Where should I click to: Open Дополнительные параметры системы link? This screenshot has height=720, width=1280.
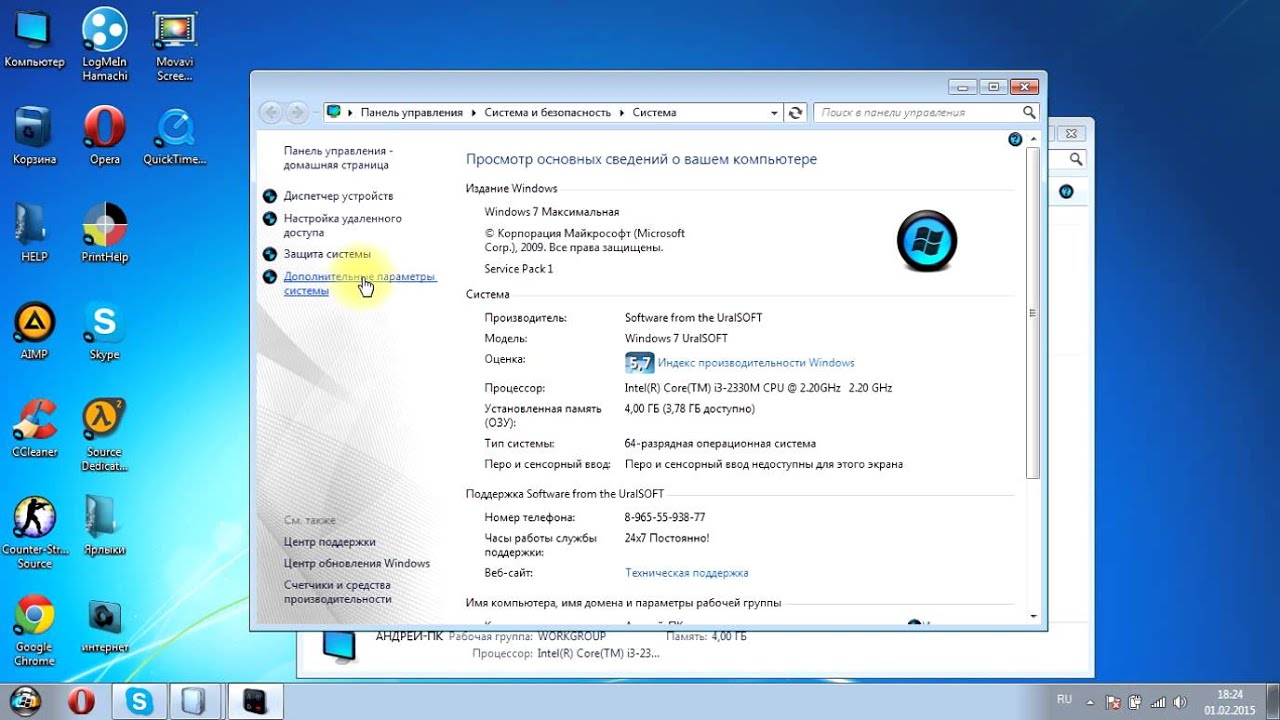(x=360, y=283)
